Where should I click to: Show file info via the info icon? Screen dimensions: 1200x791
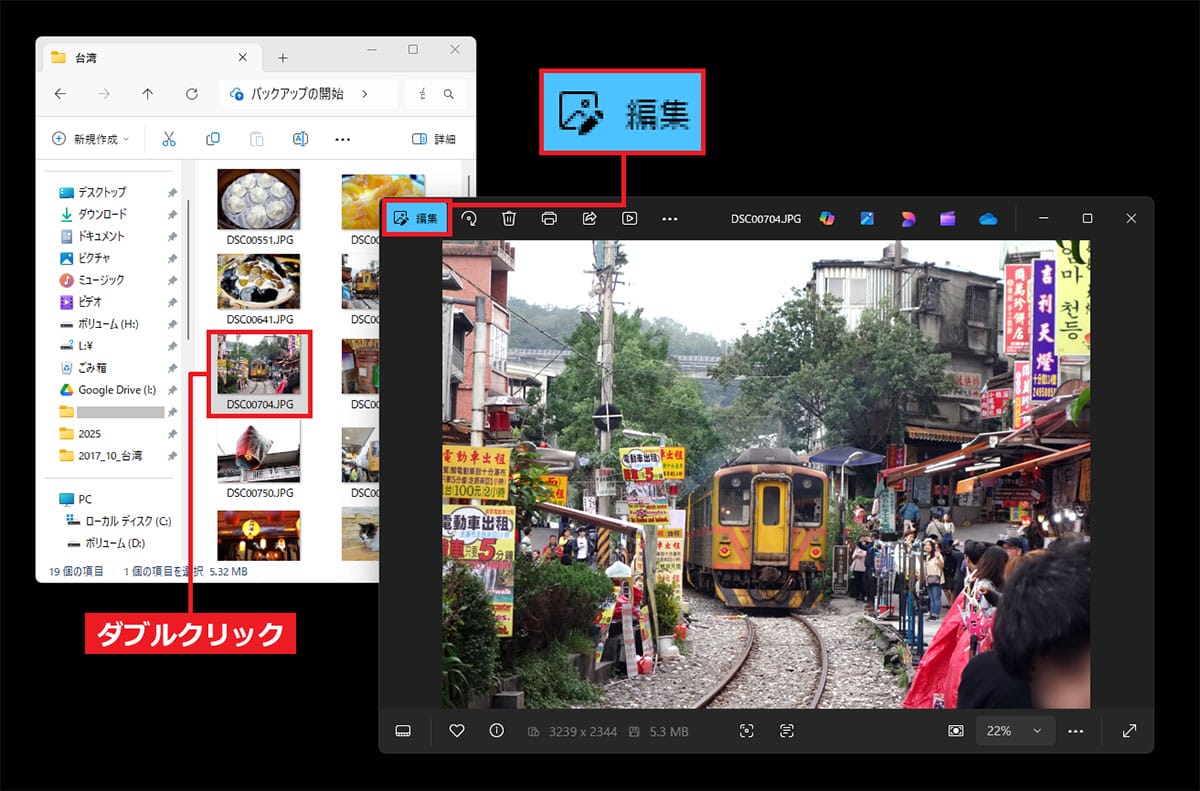[496, 731]
